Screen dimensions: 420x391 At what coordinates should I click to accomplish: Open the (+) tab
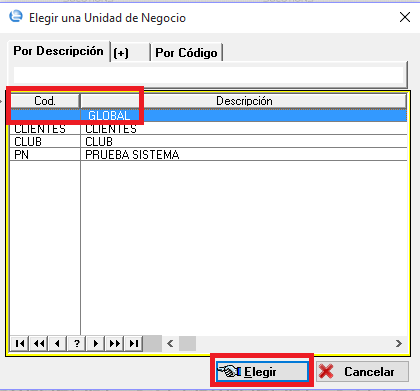(130, 53)
